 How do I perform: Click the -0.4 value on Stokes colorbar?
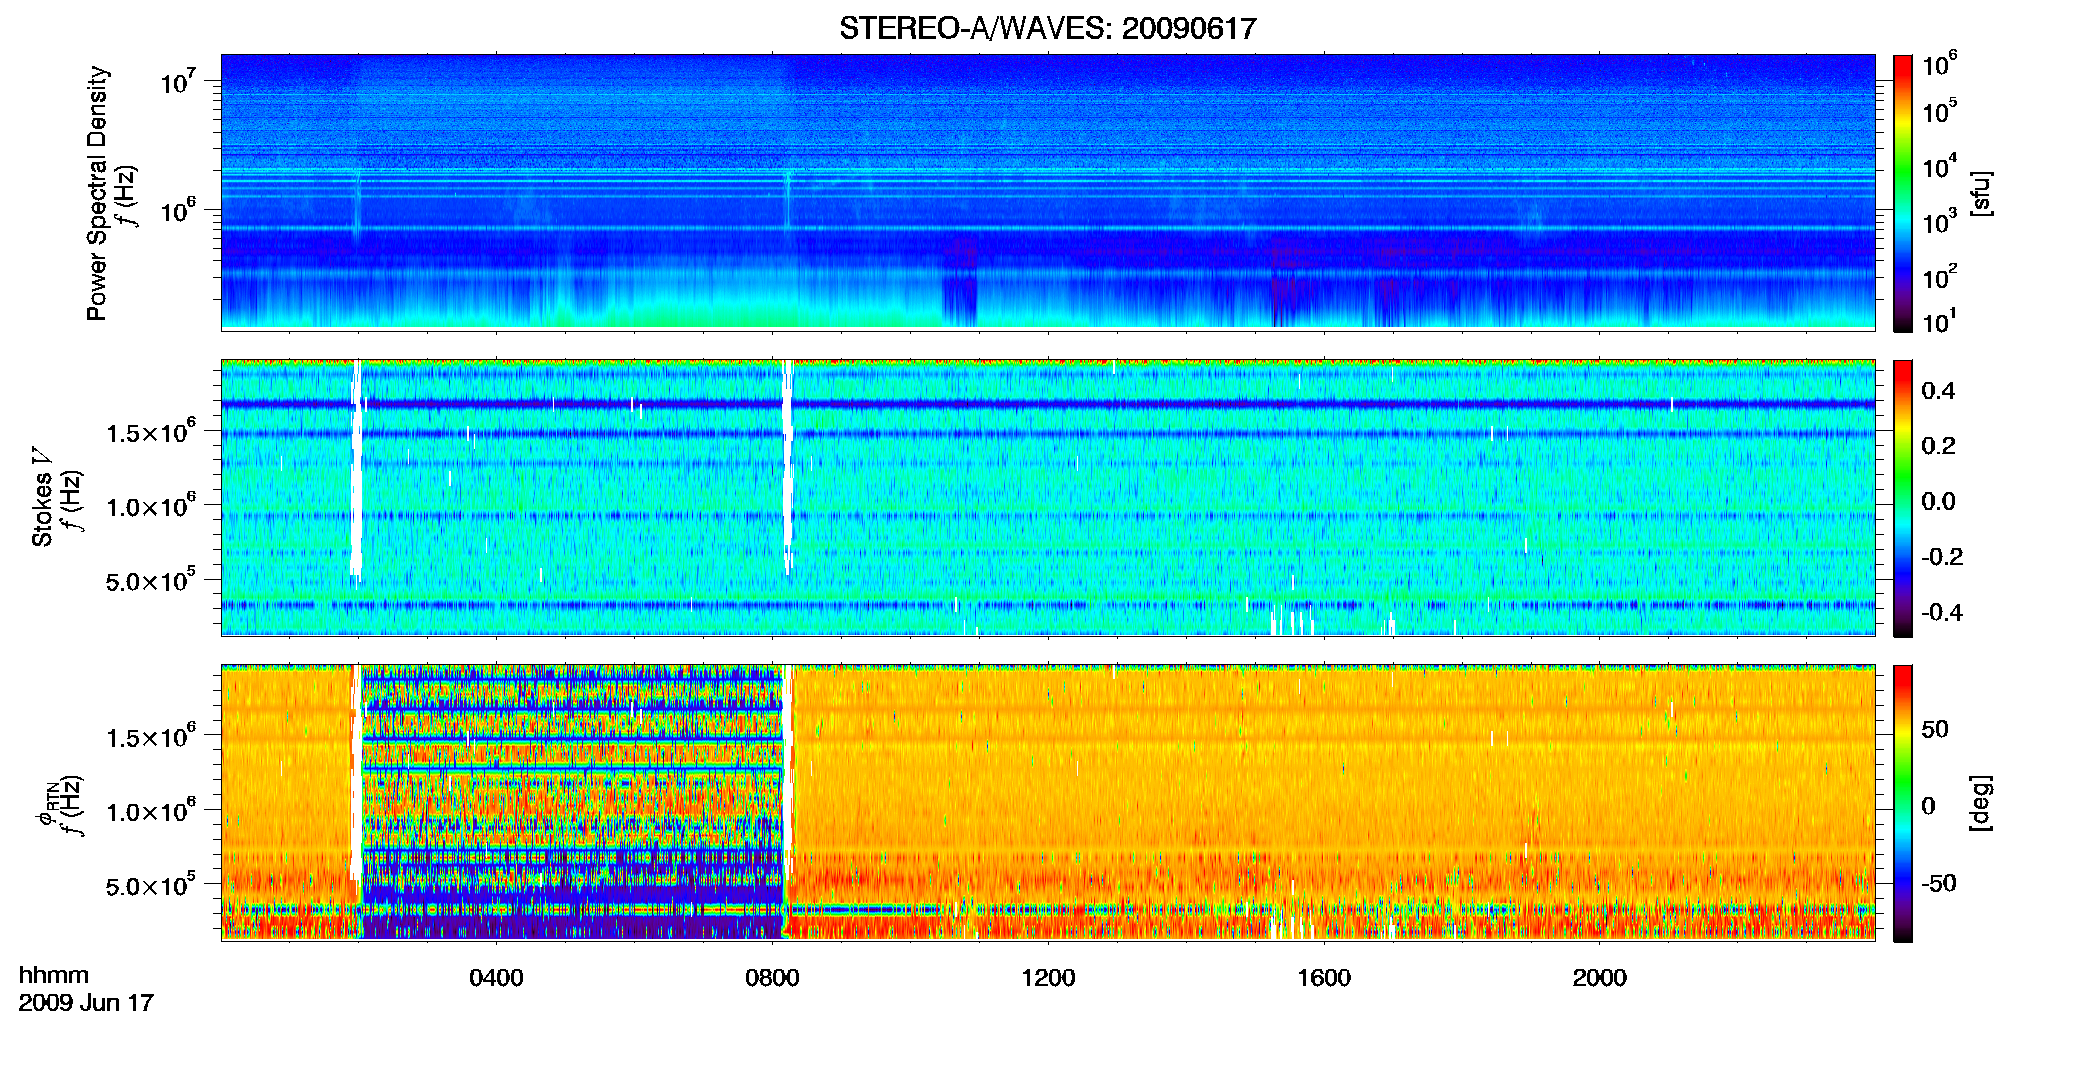(1942, 612)
